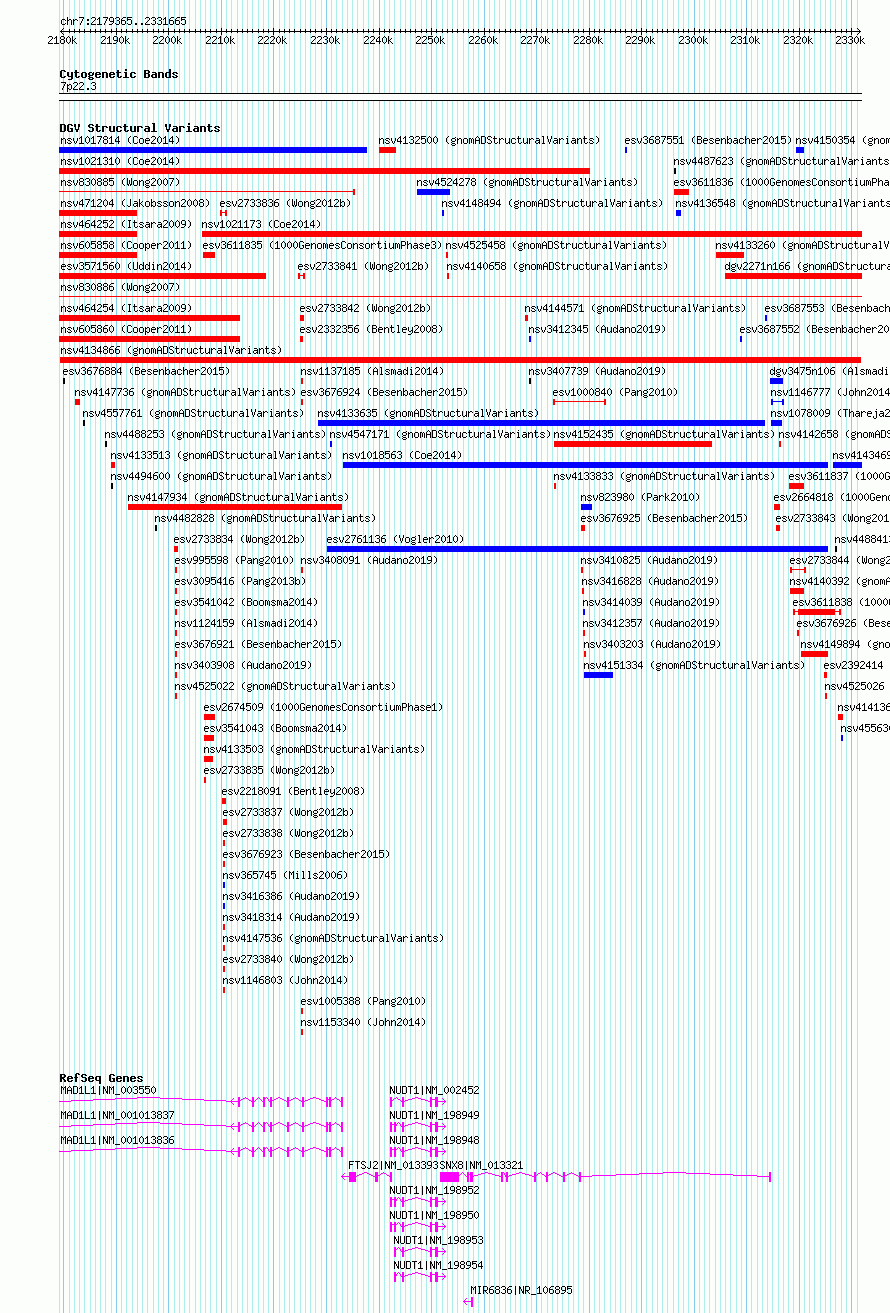Select gene SNX8|NM_013321 label
890x1313 pixels.
(x=482, y=1165)
